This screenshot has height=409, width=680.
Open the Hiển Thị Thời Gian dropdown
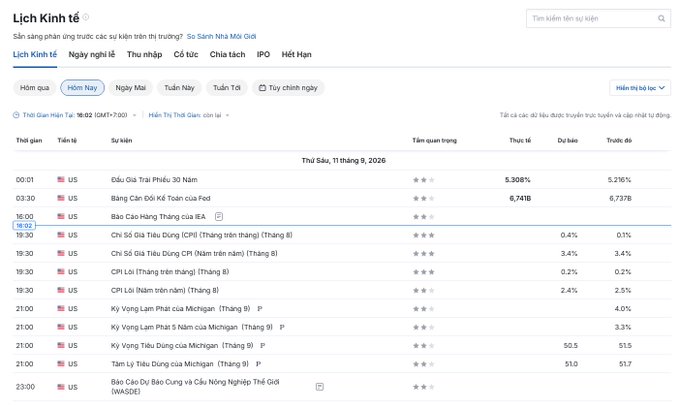coord(189,115)
